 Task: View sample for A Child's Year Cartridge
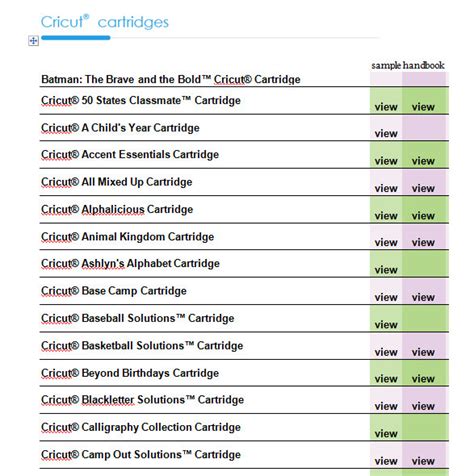pyautogui.click(x=386, y=134)
